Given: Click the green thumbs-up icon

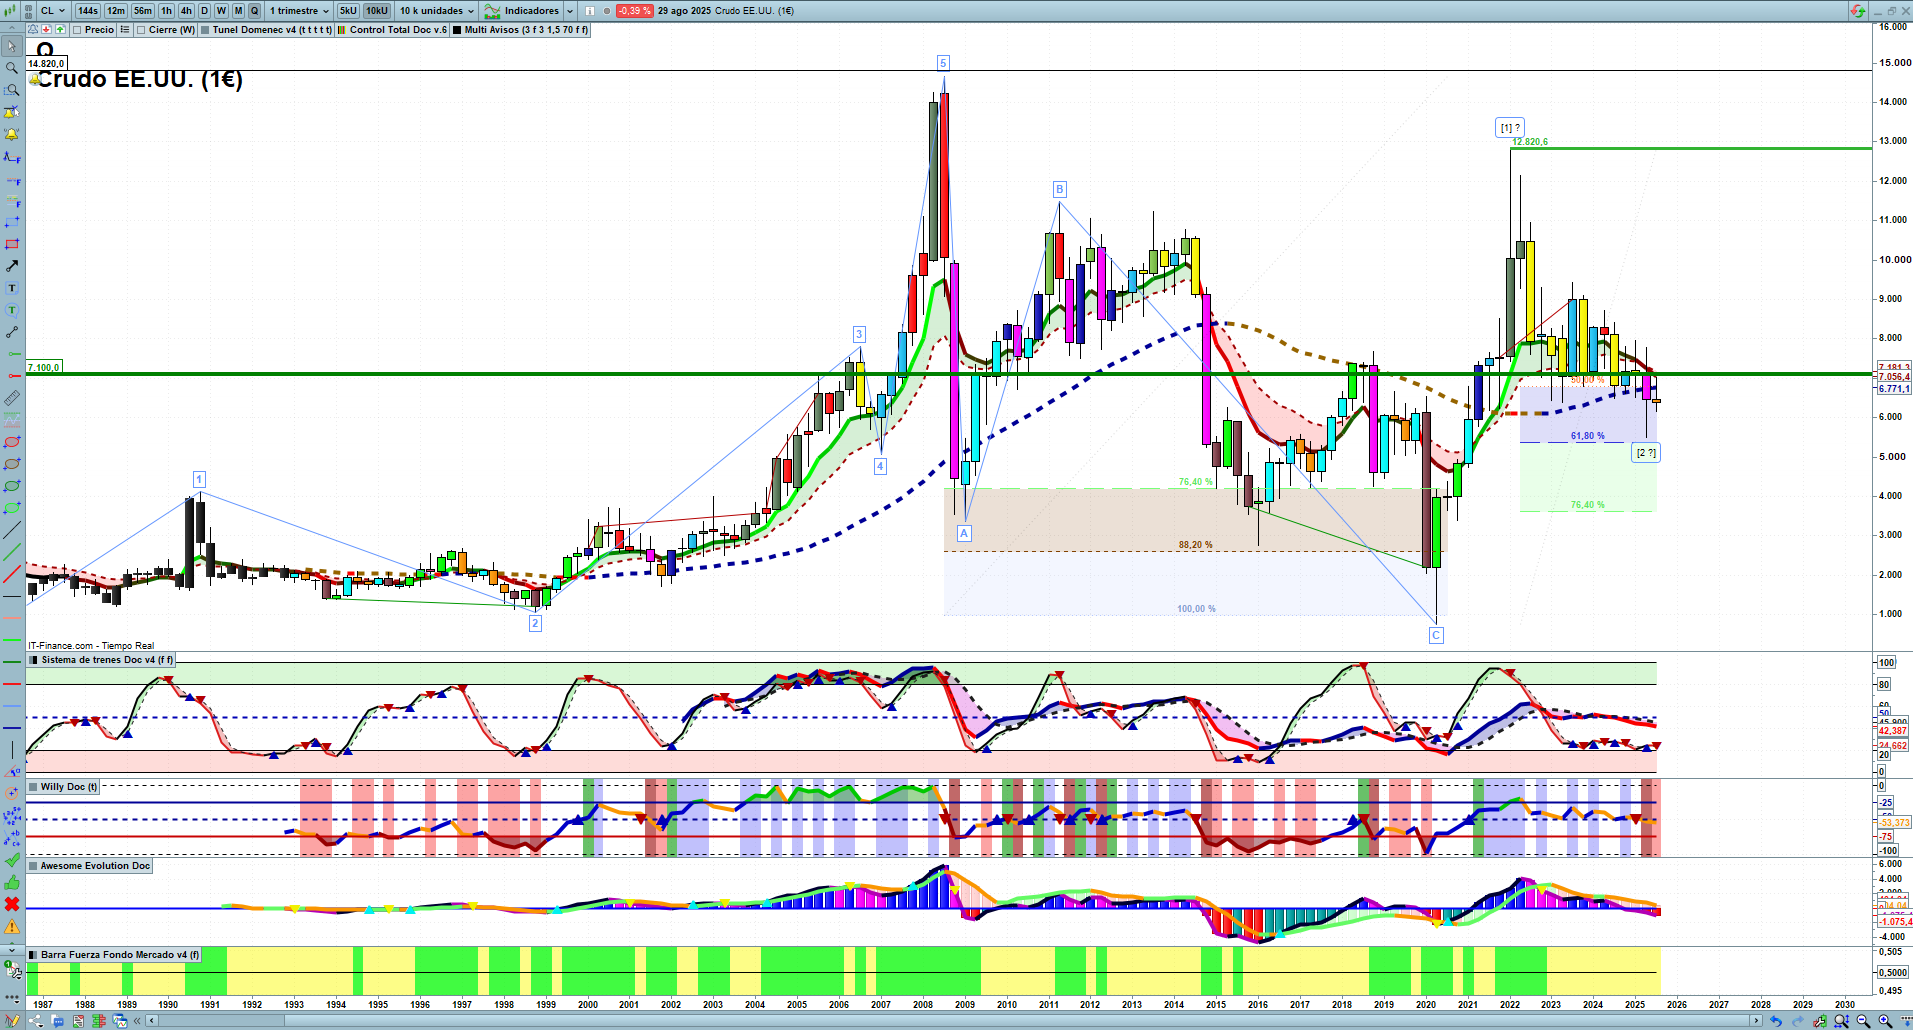Looking at the screenshot, I should point(12,882).
